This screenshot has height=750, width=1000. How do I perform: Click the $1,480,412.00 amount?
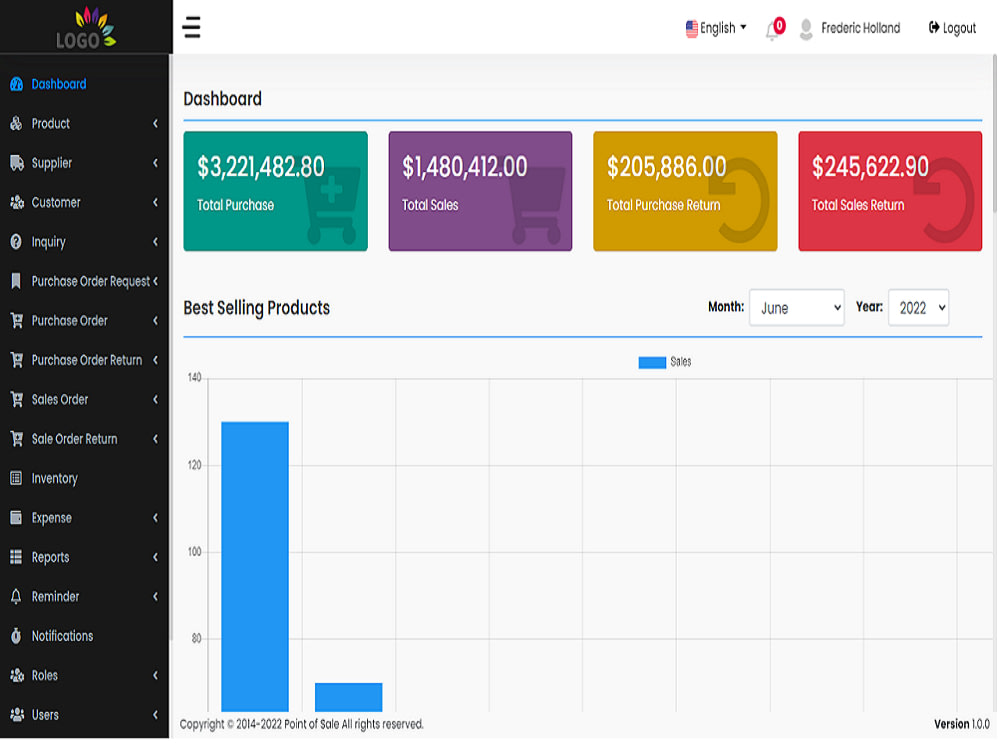pos(464,167)
